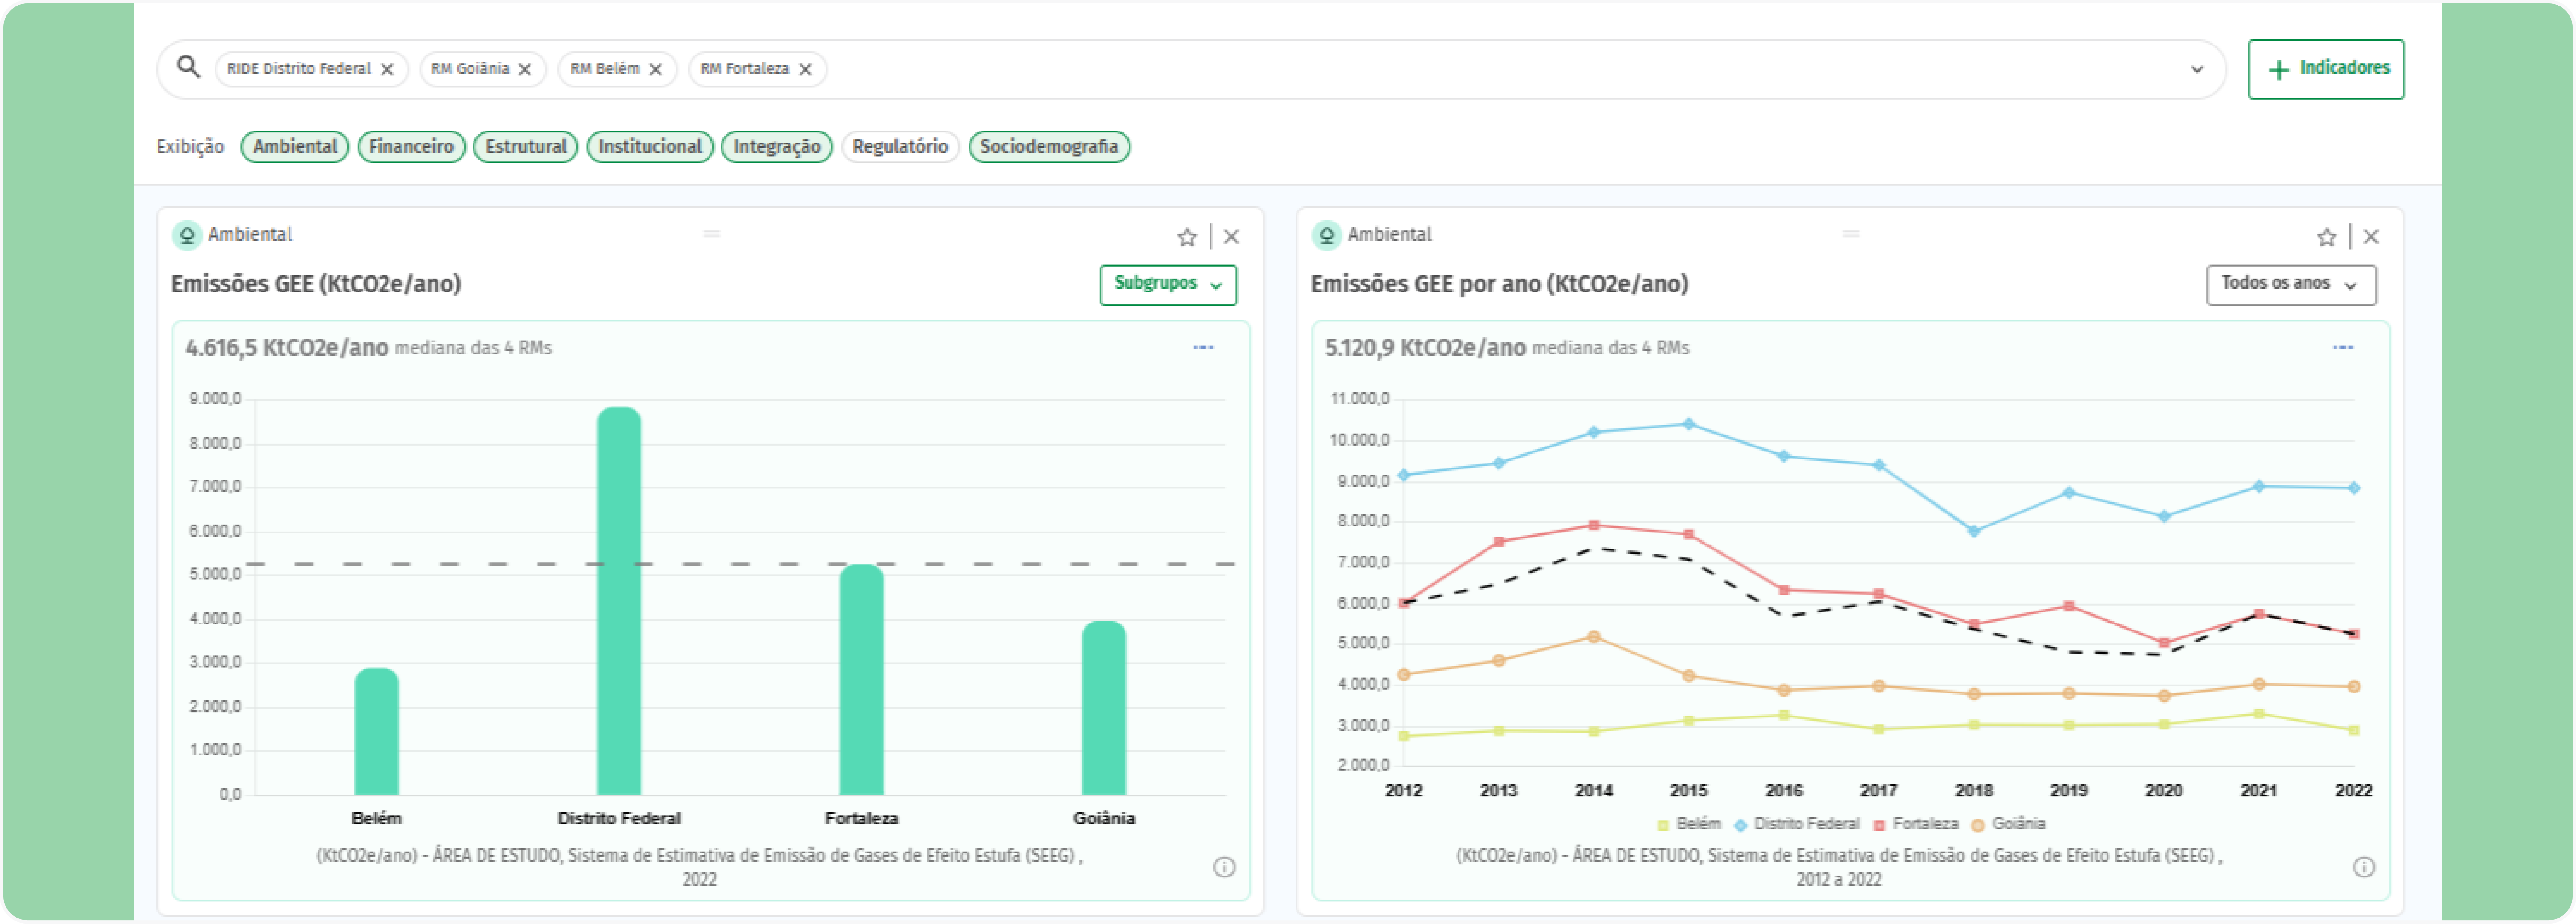Show info for the bar chart source
Screen dimensions: 2576x924
(x=1224, y=867)
